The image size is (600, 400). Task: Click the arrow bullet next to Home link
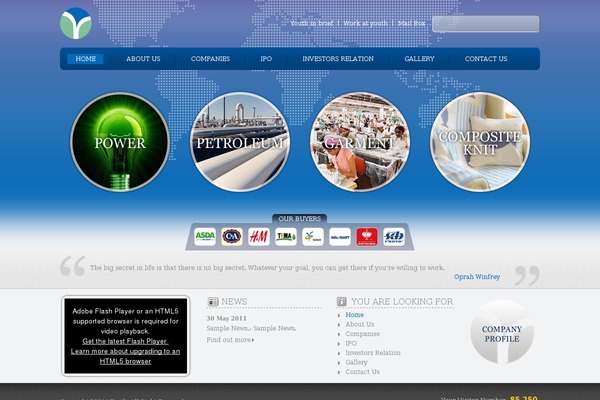339,315
